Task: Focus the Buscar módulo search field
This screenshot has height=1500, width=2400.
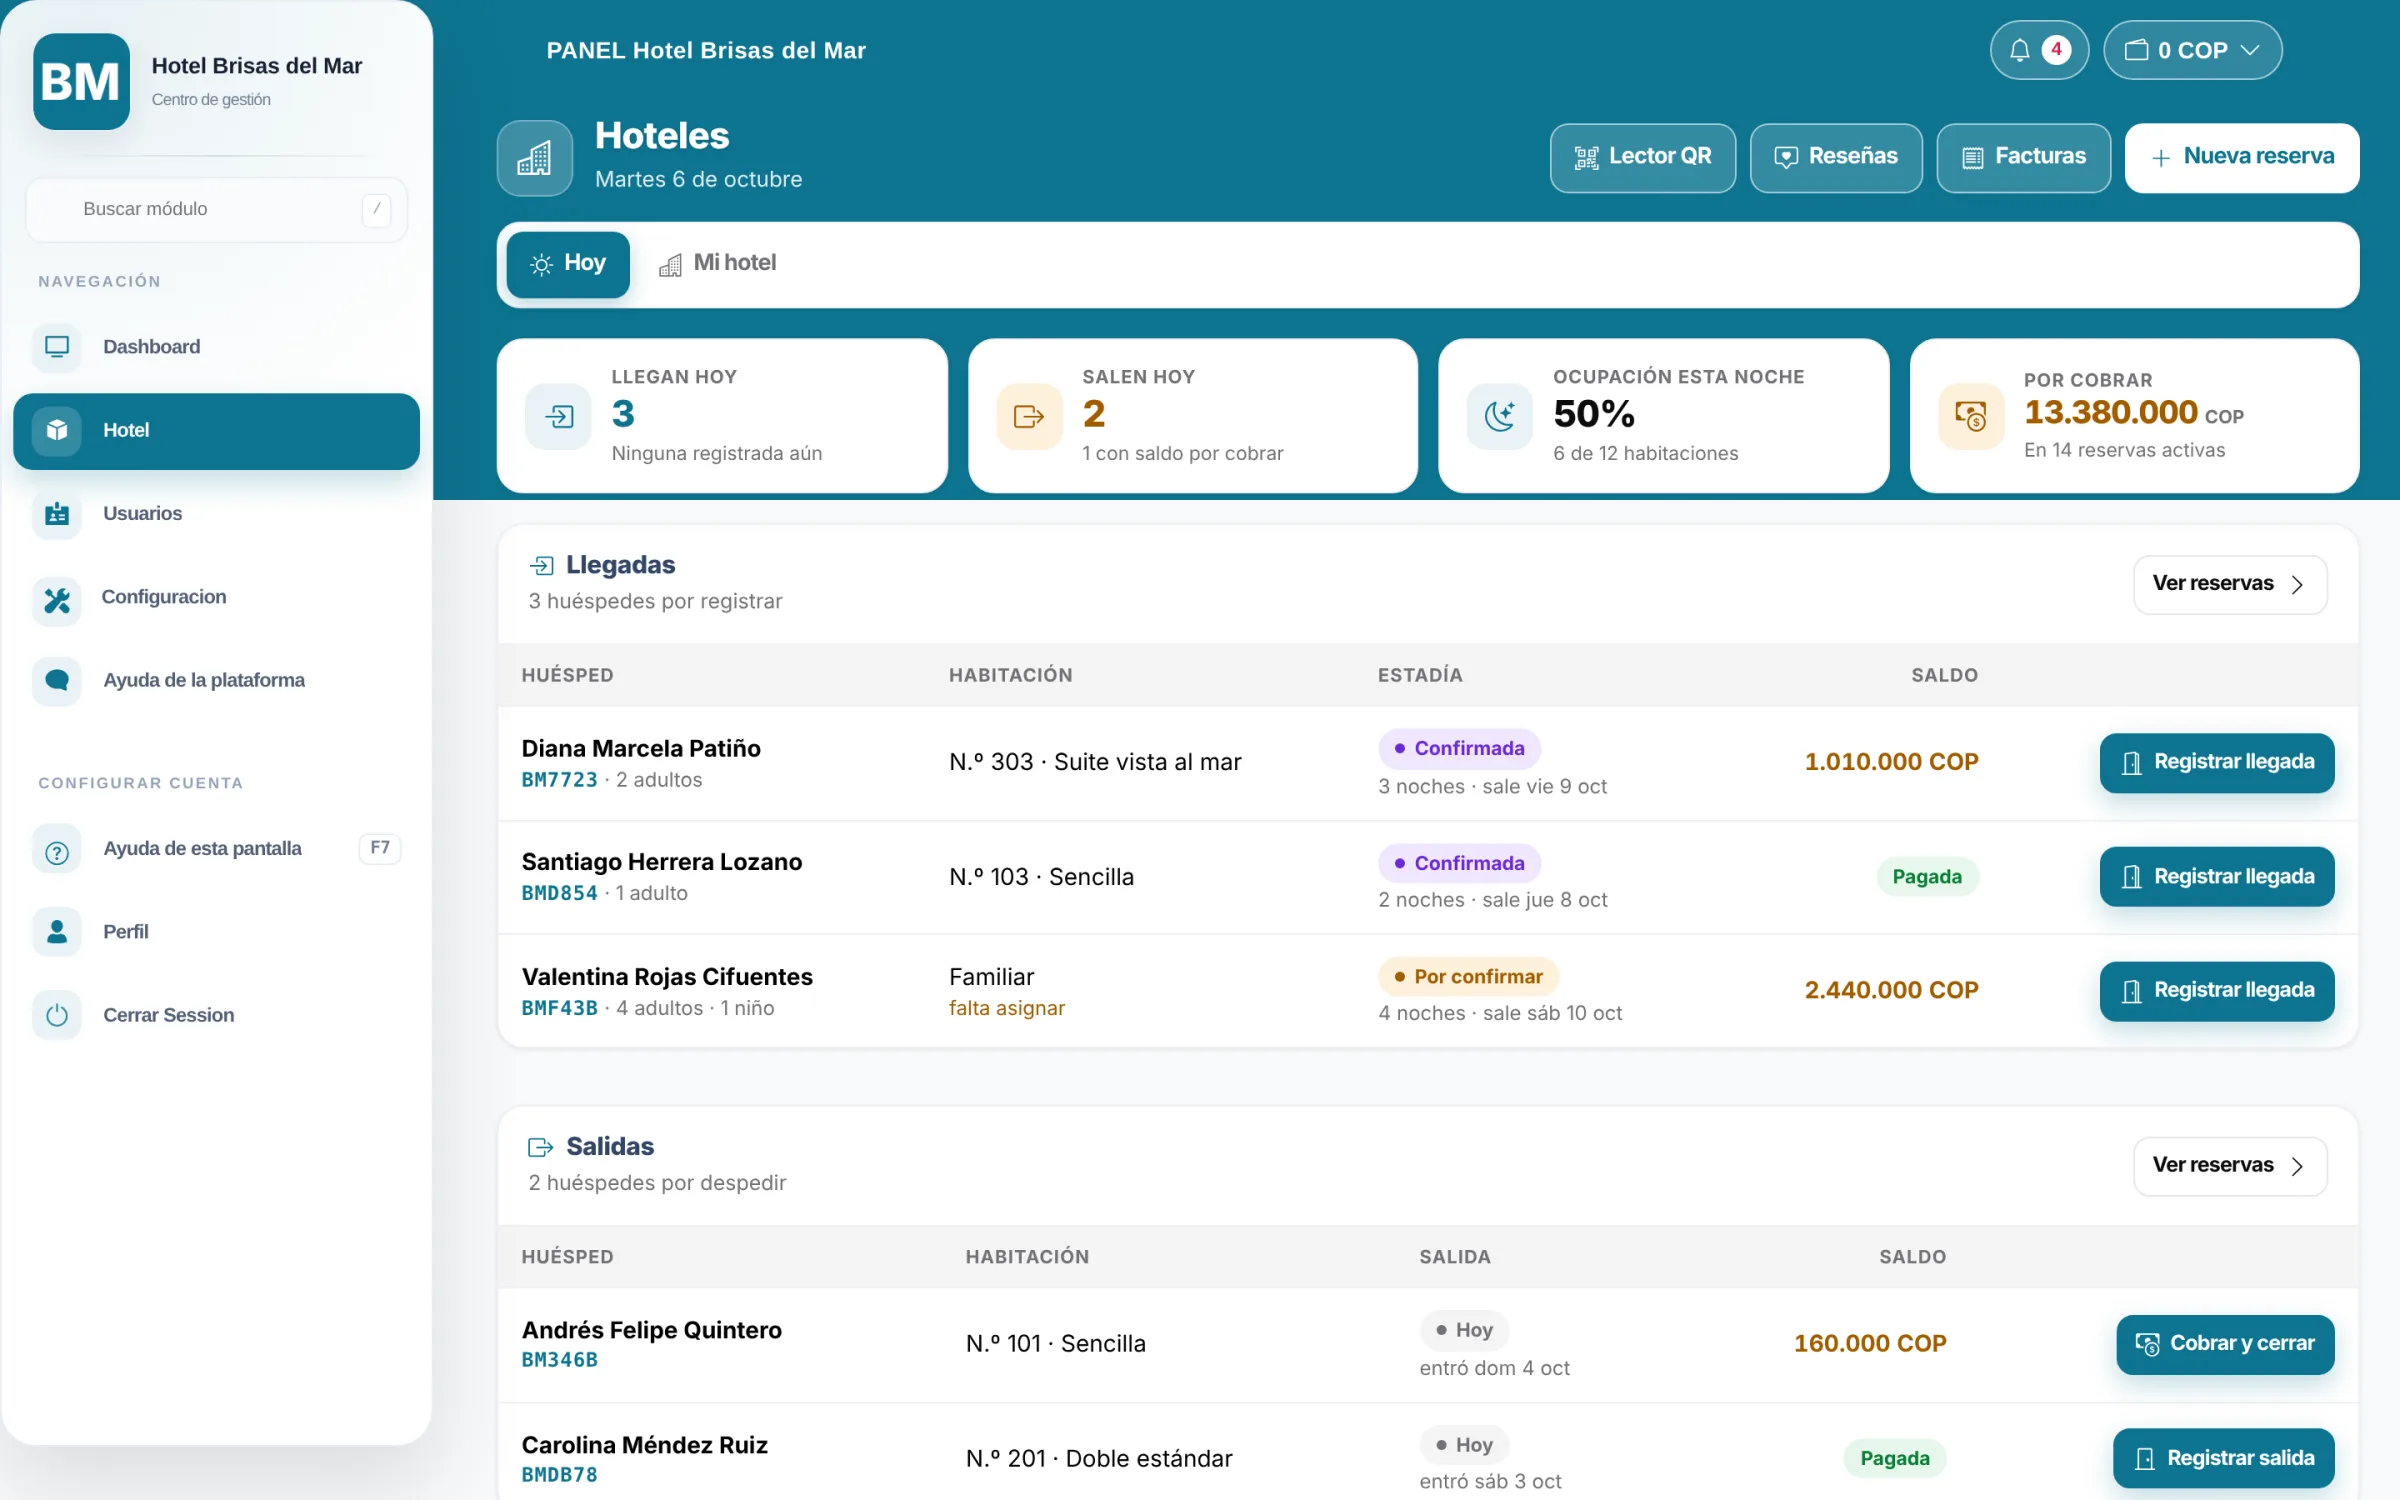Action: pos(216,210)
